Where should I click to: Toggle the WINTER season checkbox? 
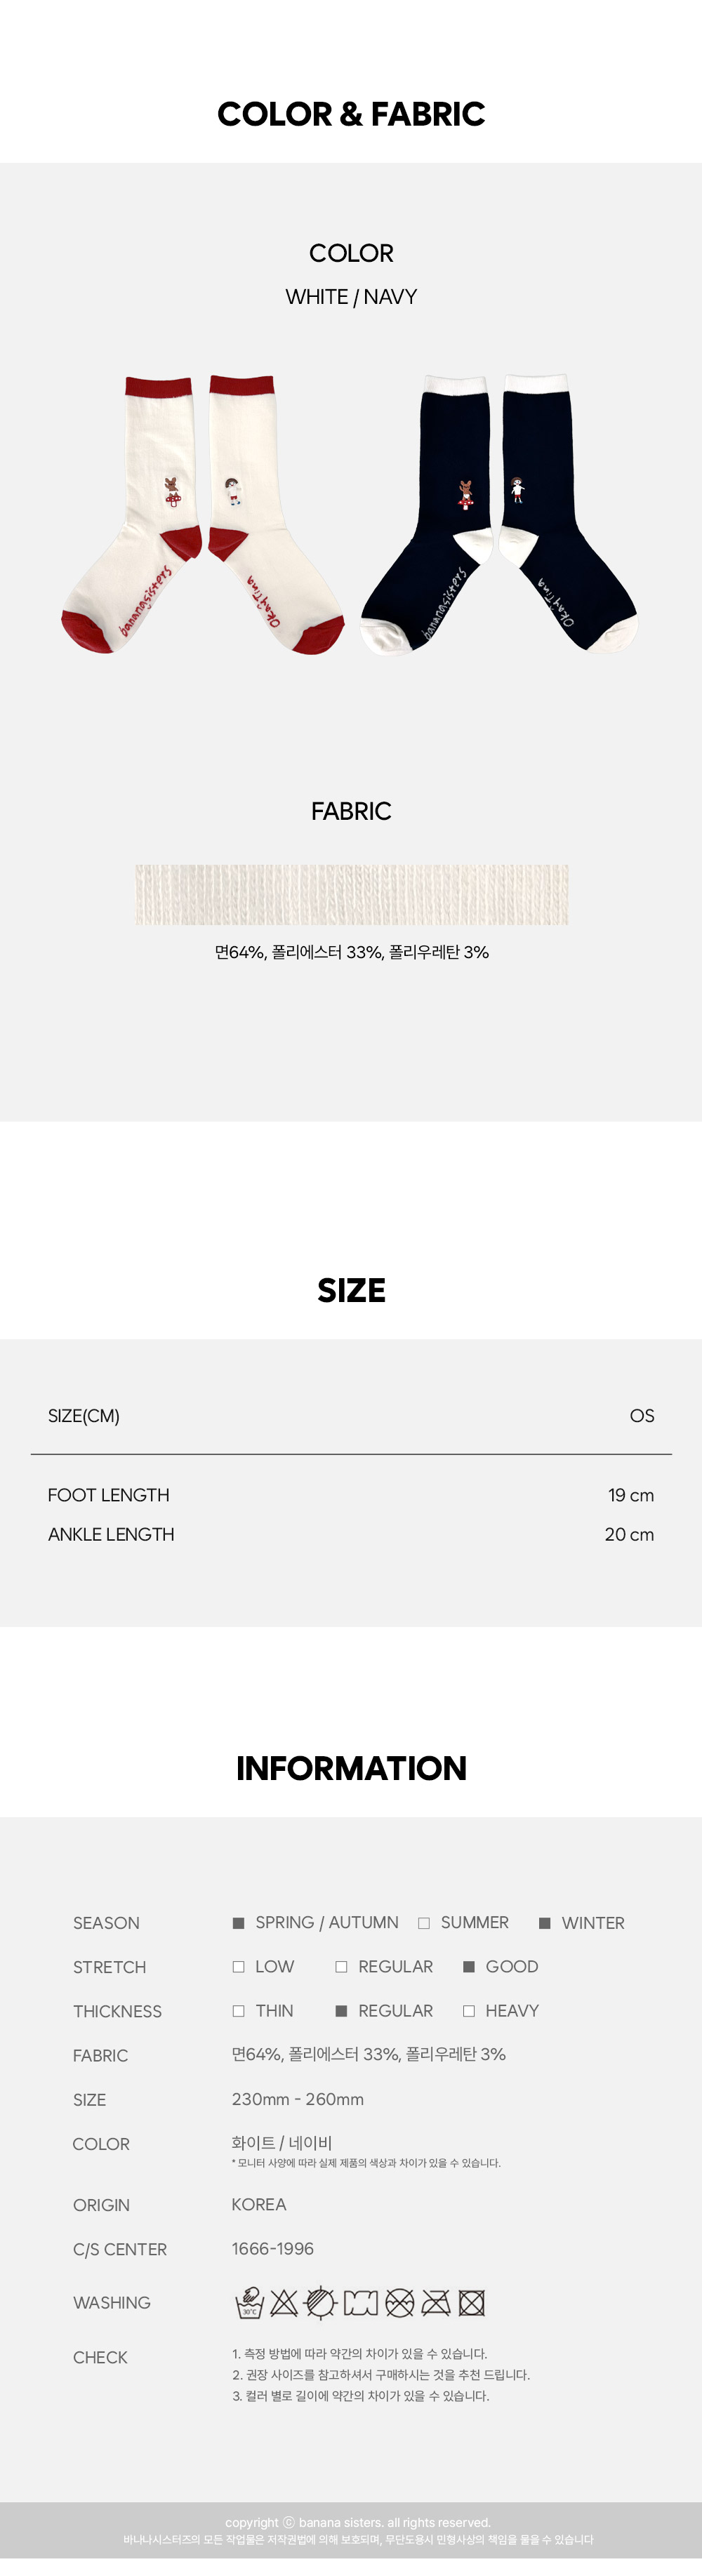545,1923
